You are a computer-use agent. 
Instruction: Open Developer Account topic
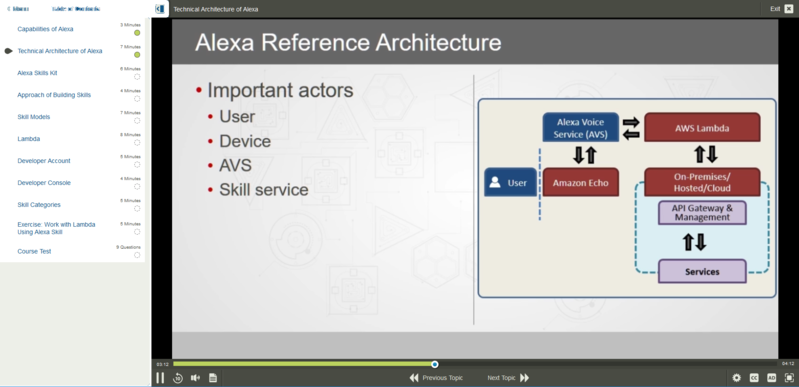[x=44, y=161]
